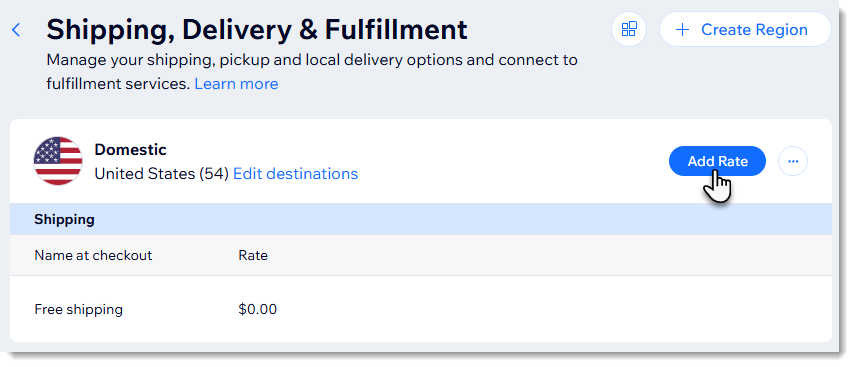The width and height of the screenshot is (854, 367).
Task: Click the empty area right of $0.00
Action: pos(545,309)
